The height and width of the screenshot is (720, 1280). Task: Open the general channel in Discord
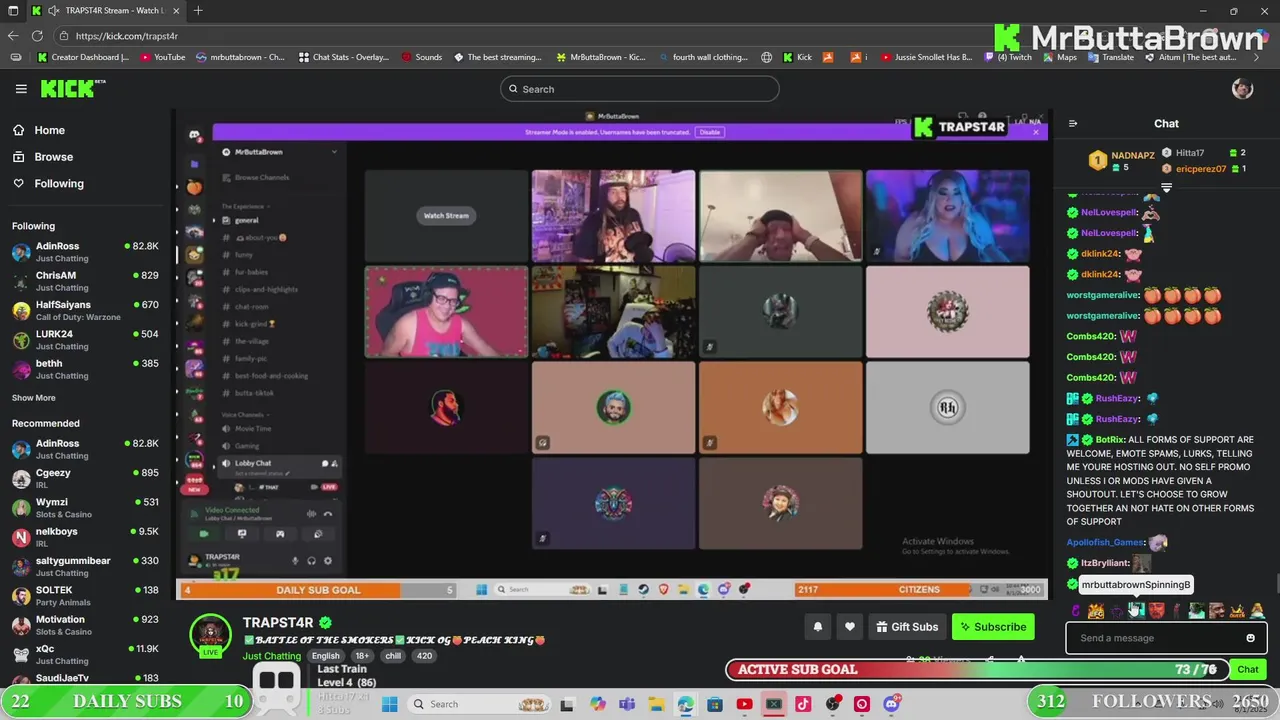(246, 220)
